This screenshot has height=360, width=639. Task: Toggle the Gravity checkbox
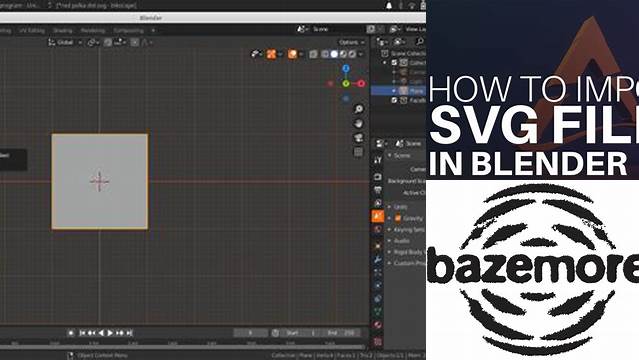398,219
